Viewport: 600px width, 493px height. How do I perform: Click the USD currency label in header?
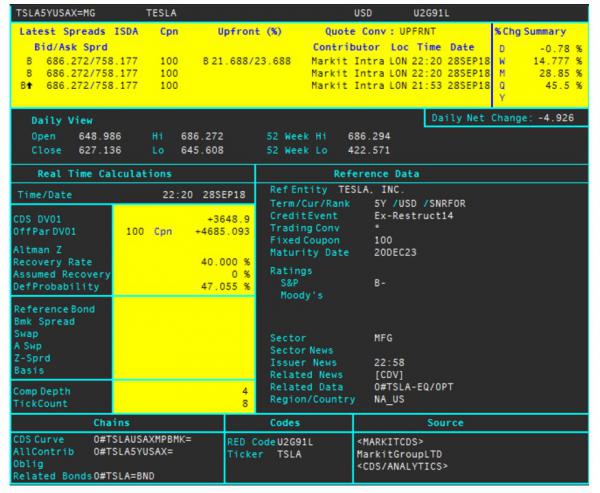pyautogui.click(x=362, y=13)
